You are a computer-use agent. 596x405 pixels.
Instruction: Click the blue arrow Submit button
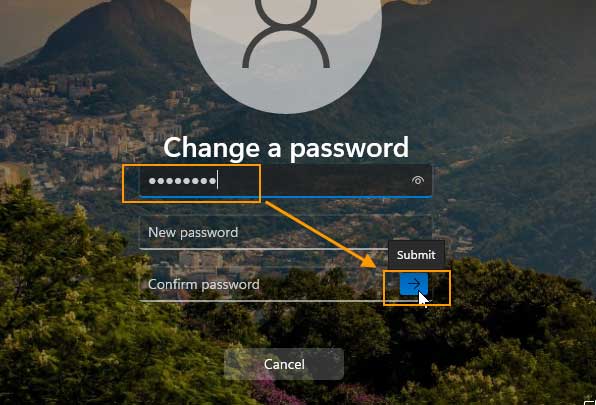click(414, 284)
